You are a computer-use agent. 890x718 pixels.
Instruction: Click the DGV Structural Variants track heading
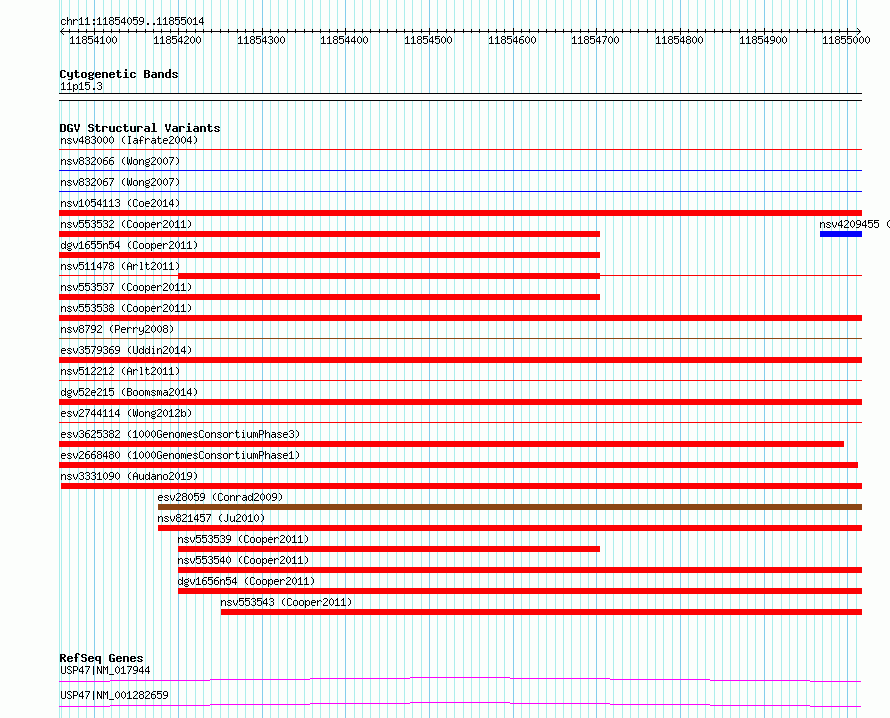click(x=140, y=128)
